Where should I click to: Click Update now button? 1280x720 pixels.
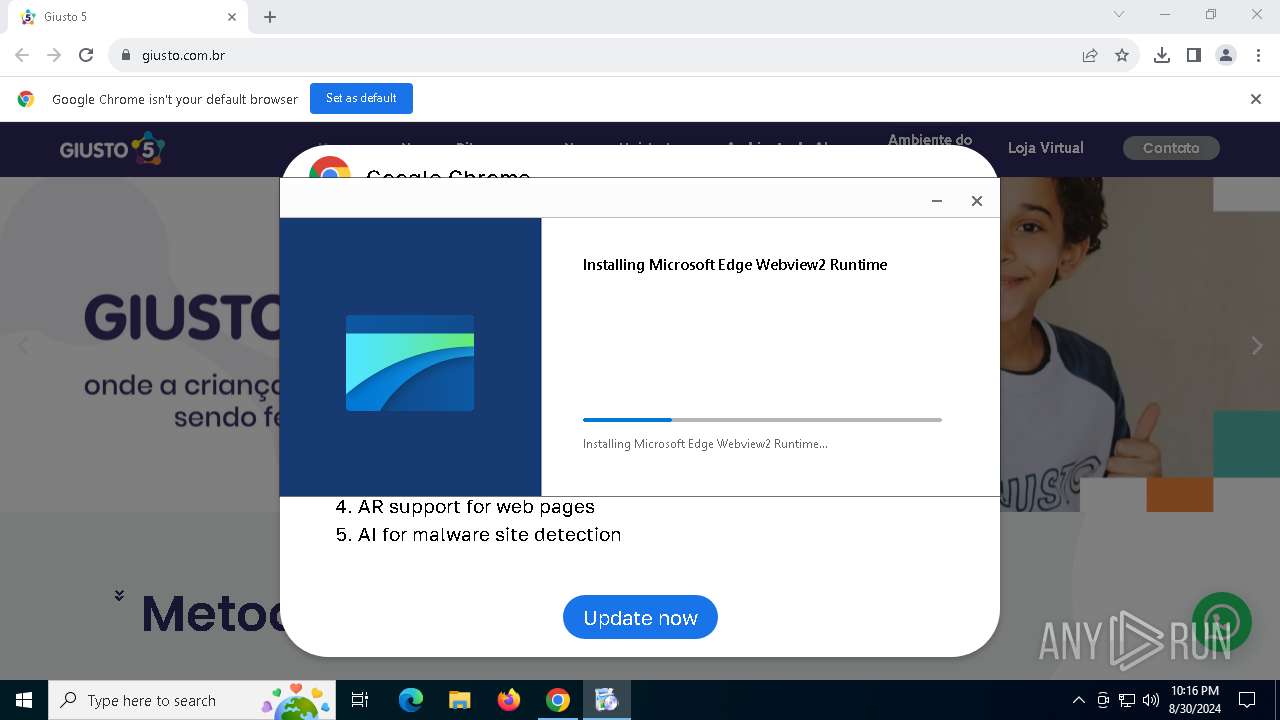[x=640, y=617]
